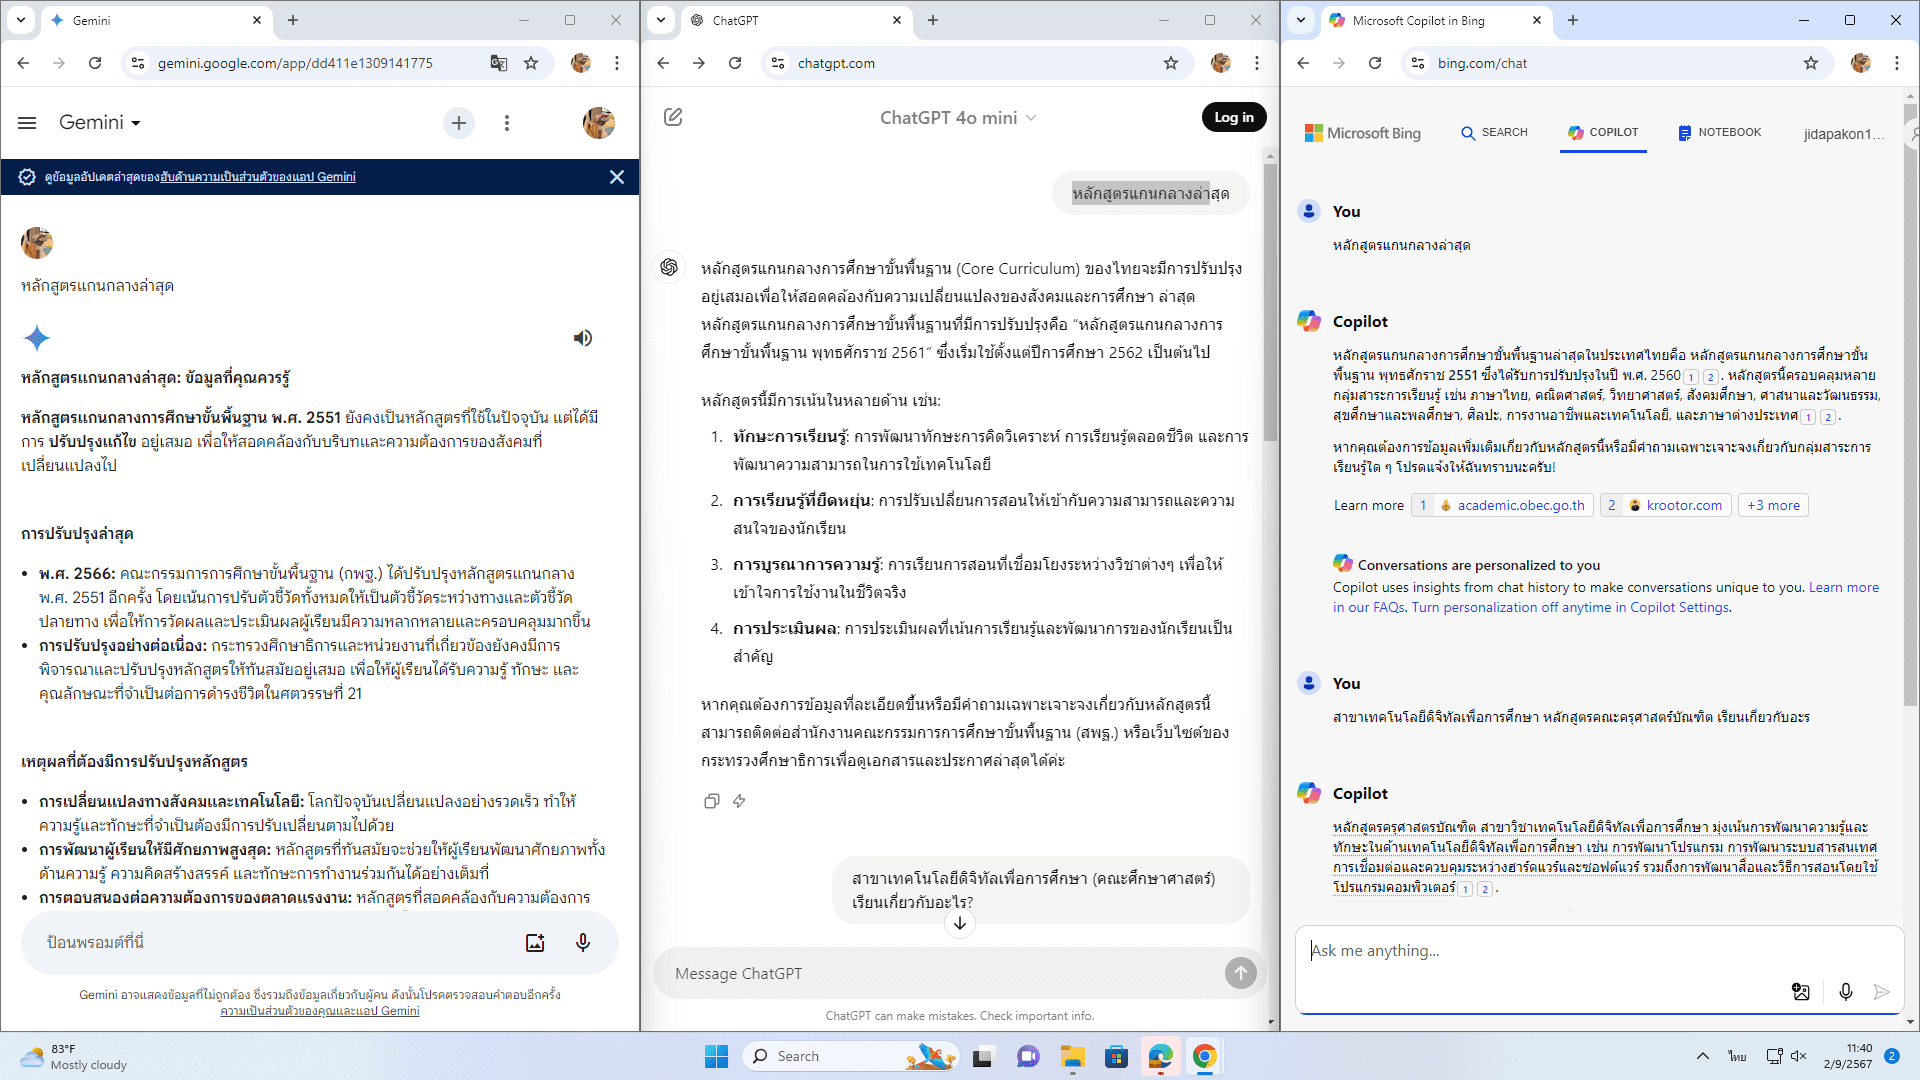Open the academic.obec.go.th source link
The width and height of the screenshot is (1920, 1080).
1519,505
